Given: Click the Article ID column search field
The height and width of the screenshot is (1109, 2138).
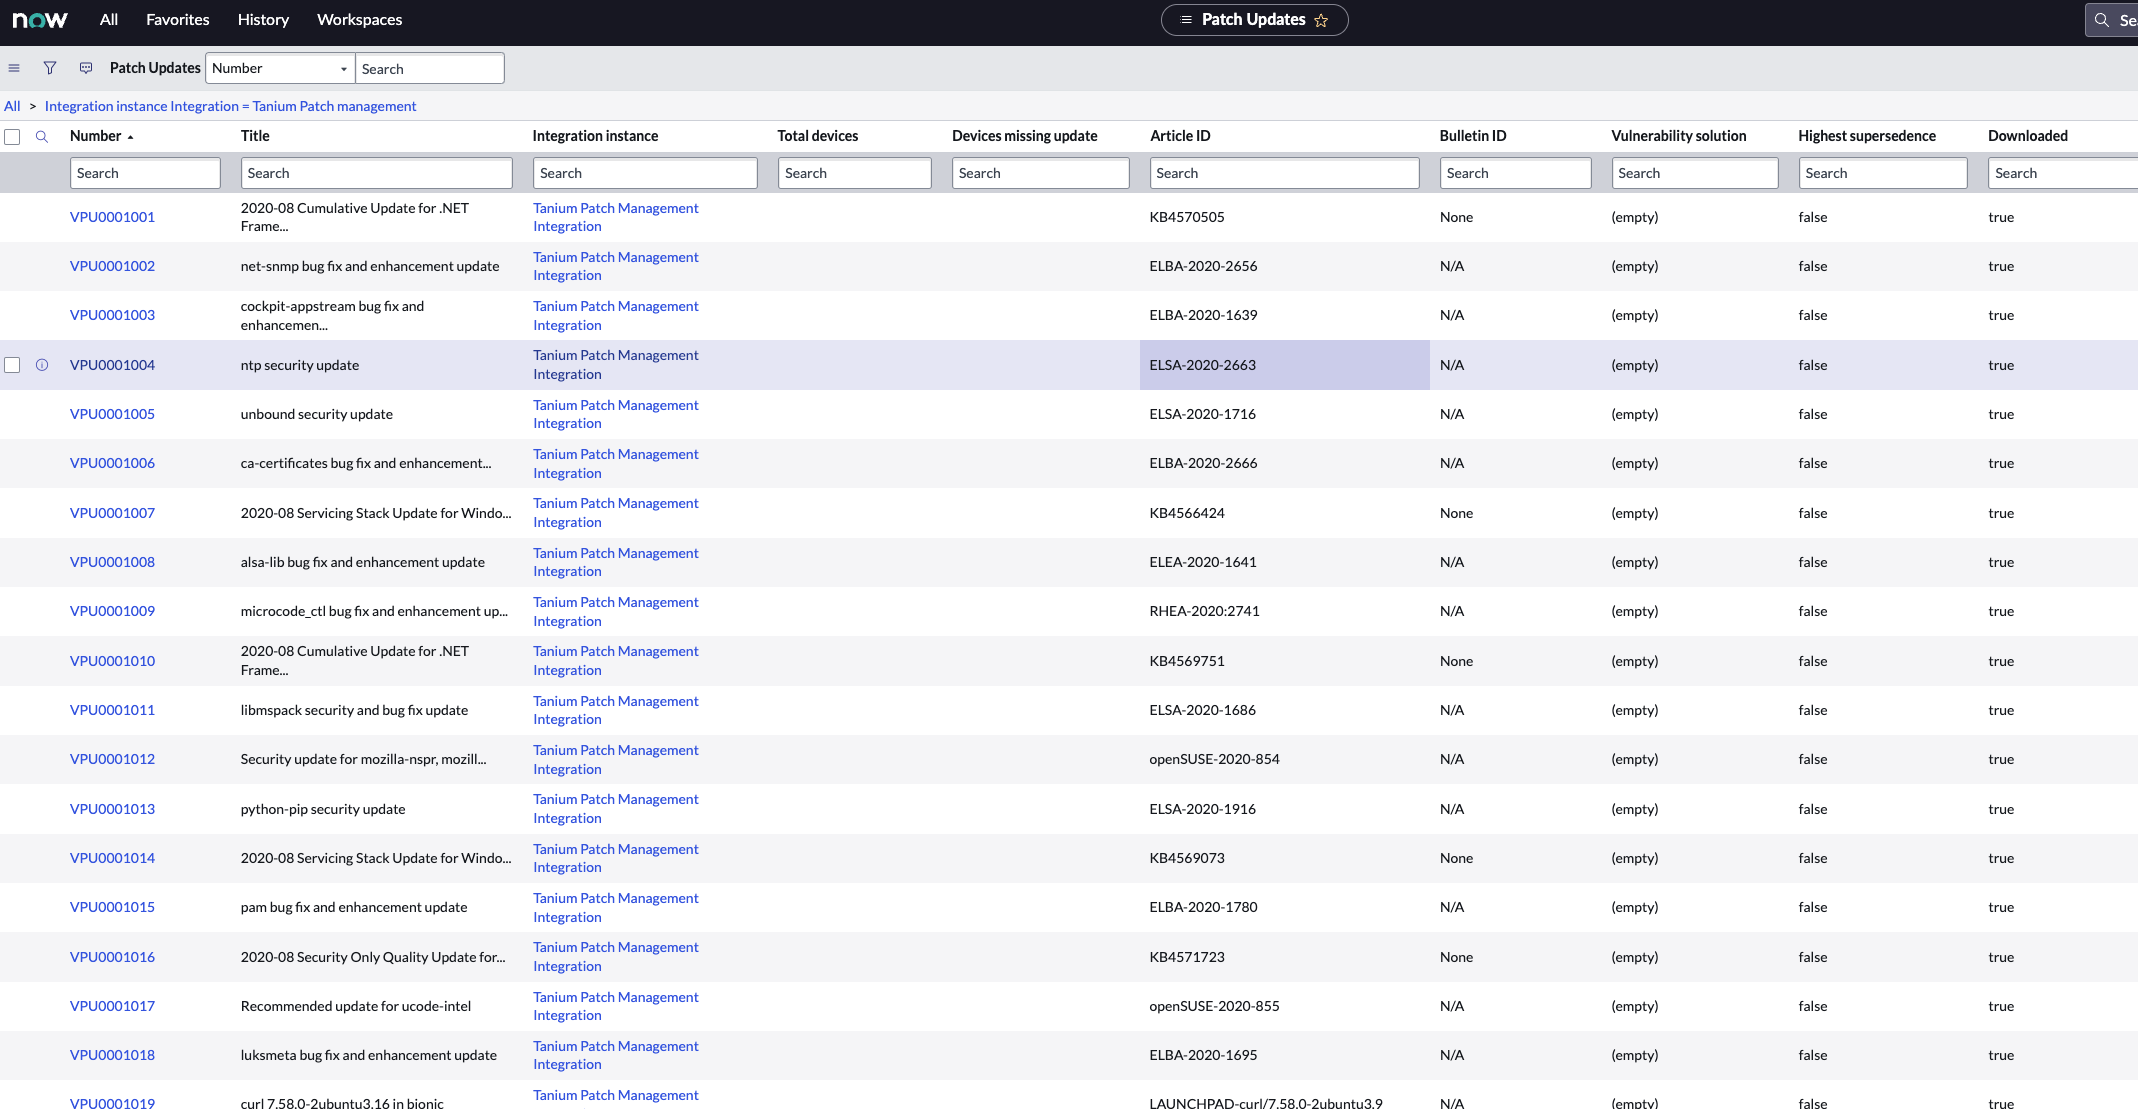Looking at the screenshot, I should (x=1283, y=173).
